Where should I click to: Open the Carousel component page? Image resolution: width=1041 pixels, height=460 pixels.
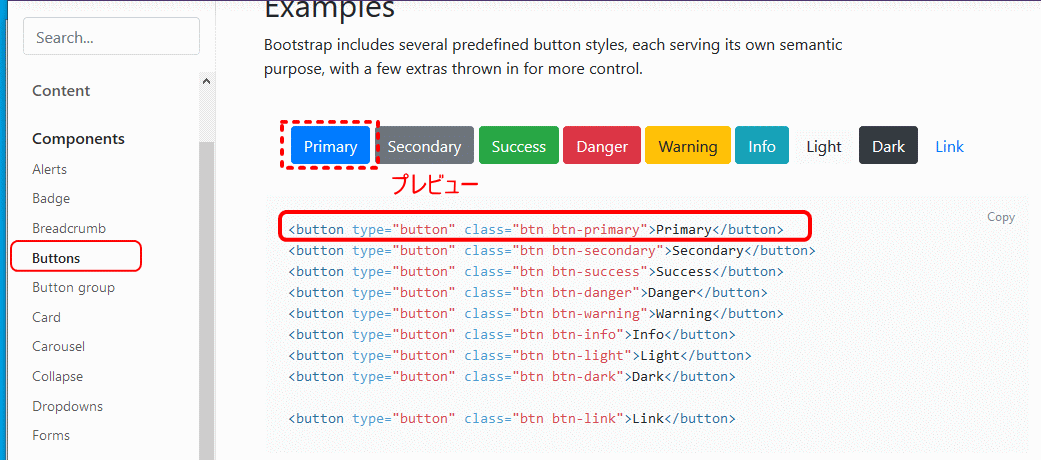[58, 346]
